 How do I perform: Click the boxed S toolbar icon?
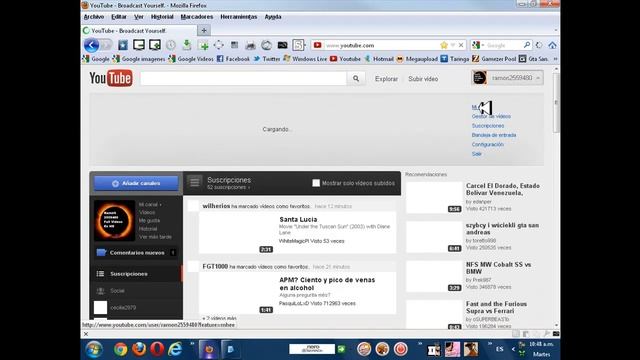[298, 45]
